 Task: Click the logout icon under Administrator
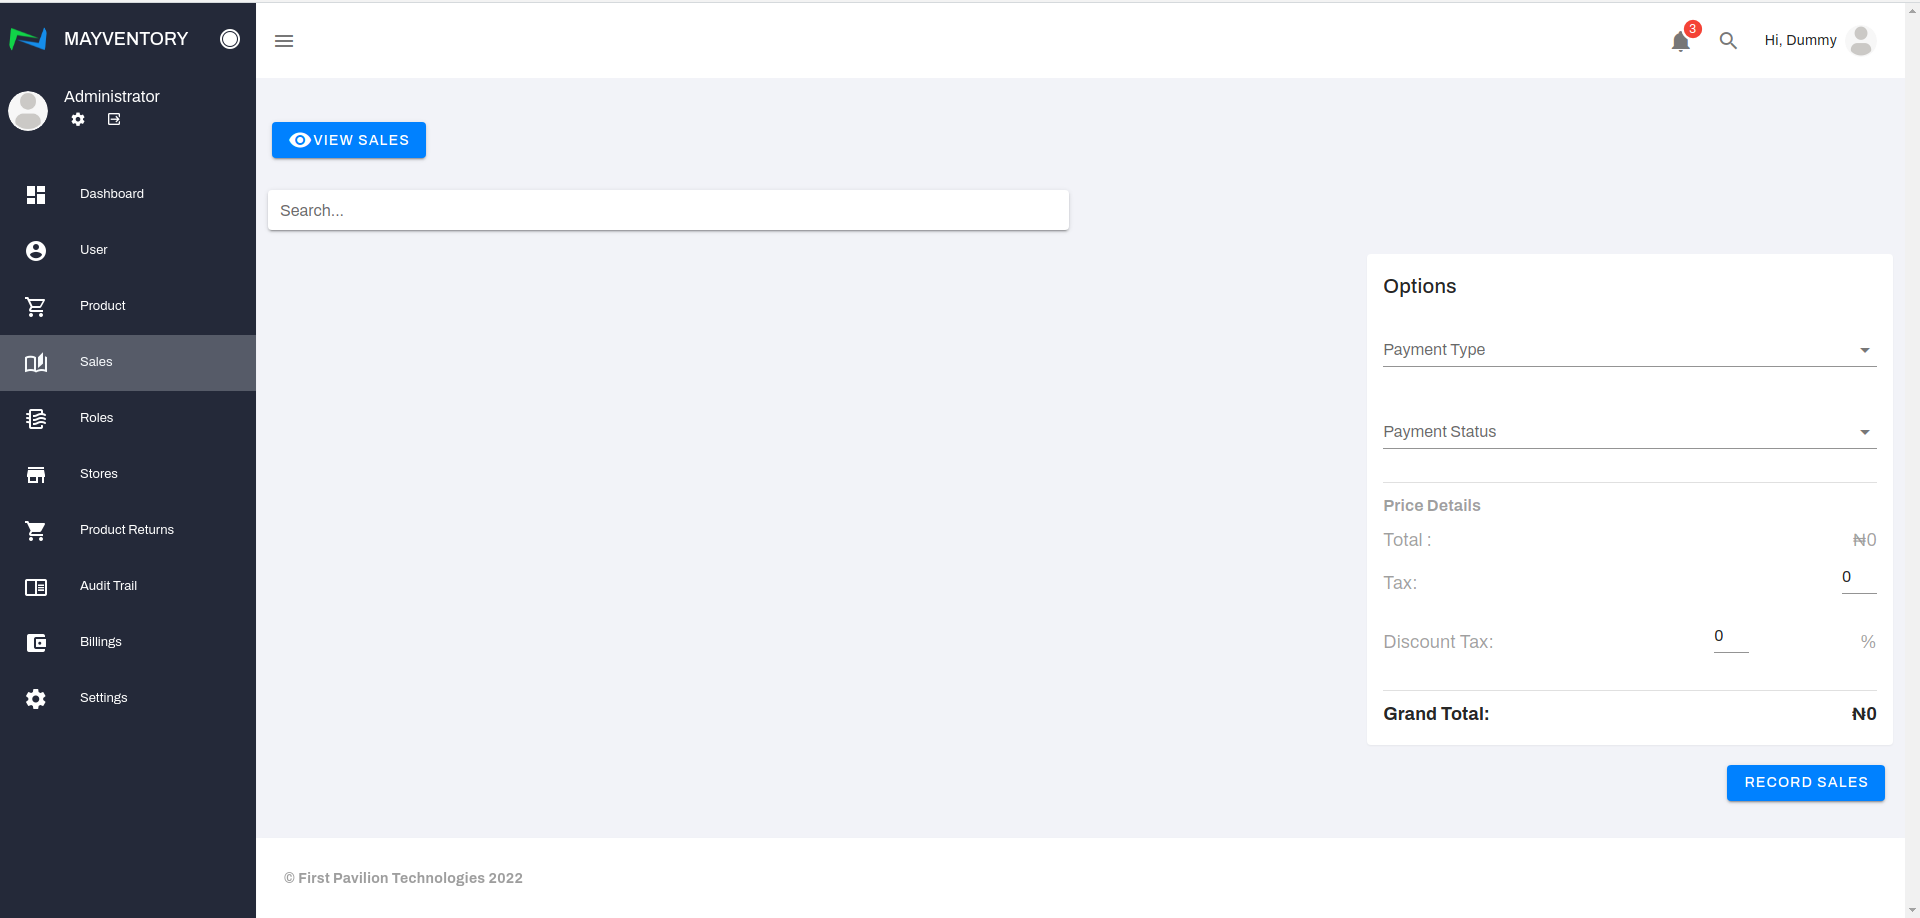click(114, 119)
